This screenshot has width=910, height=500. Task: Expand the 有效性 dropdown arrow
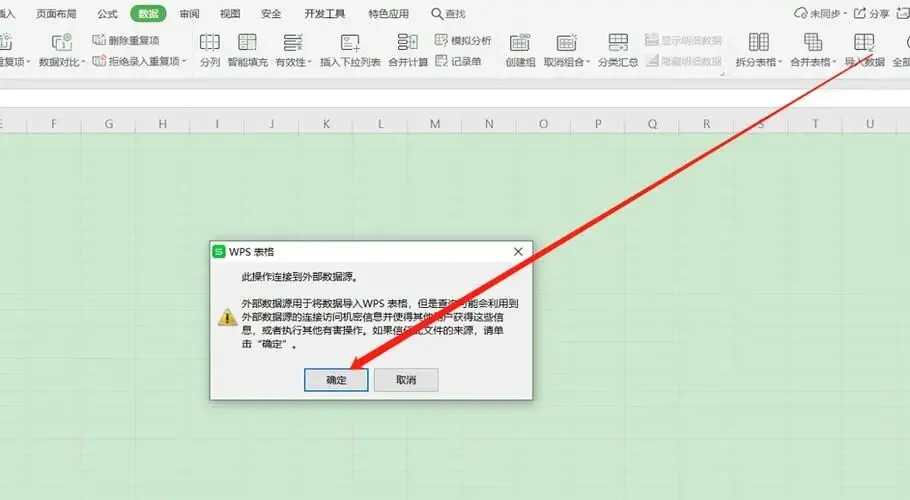coord(310,62)
